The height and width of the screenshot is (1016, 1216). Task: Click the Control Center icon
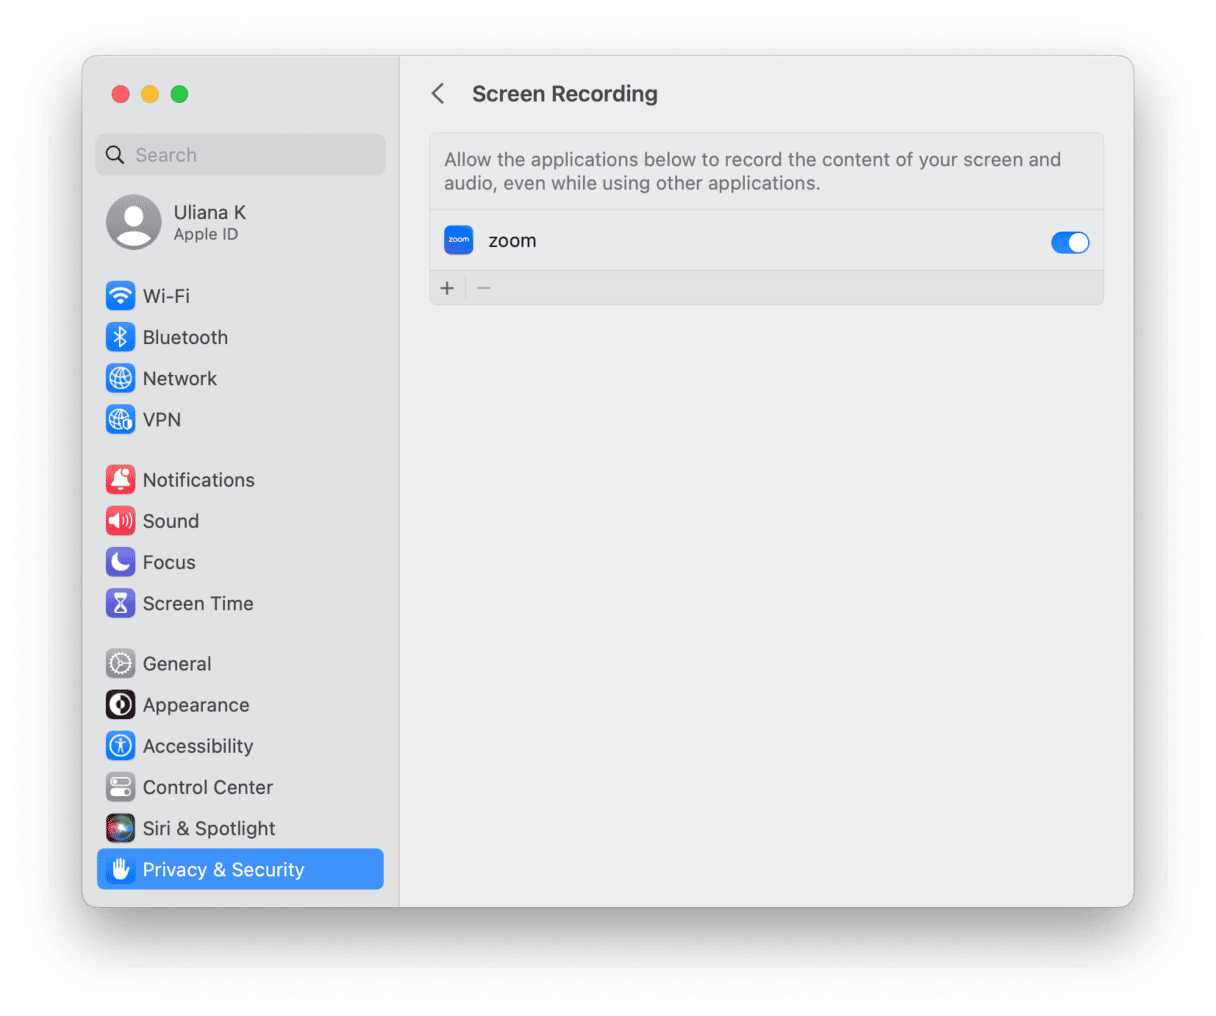click(x=120, y=787)
